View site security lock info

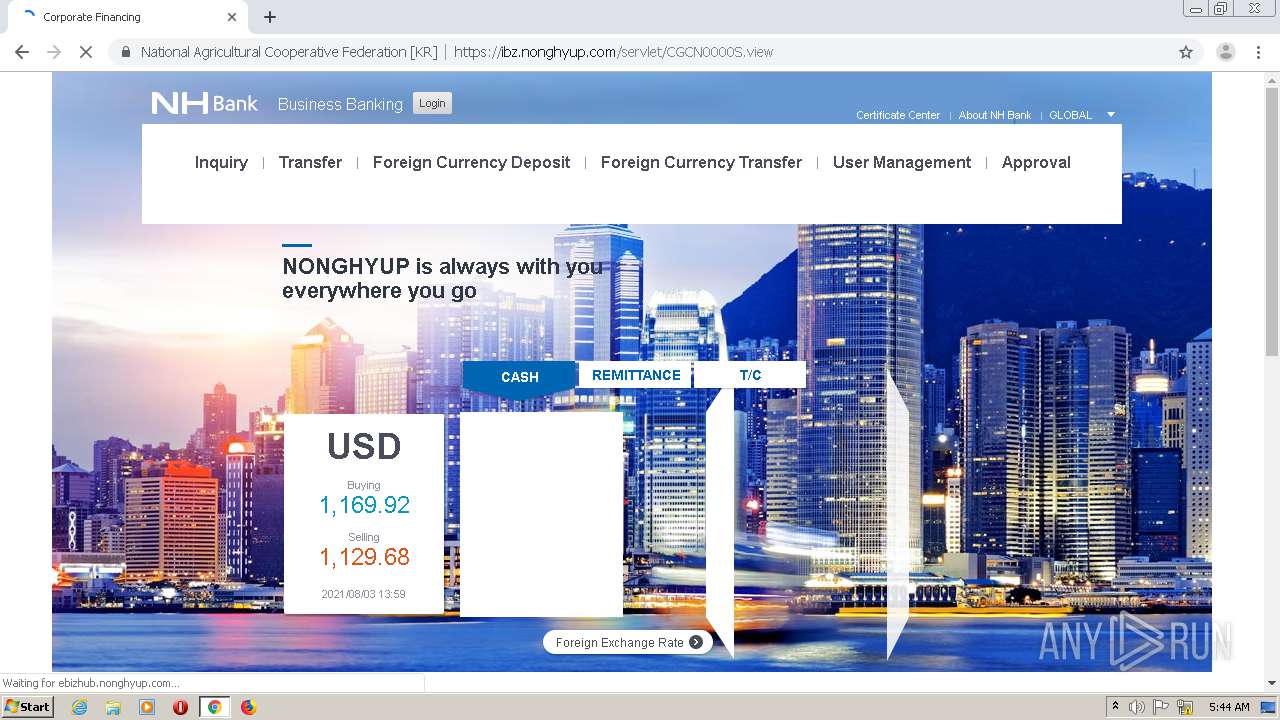(126, 52)
